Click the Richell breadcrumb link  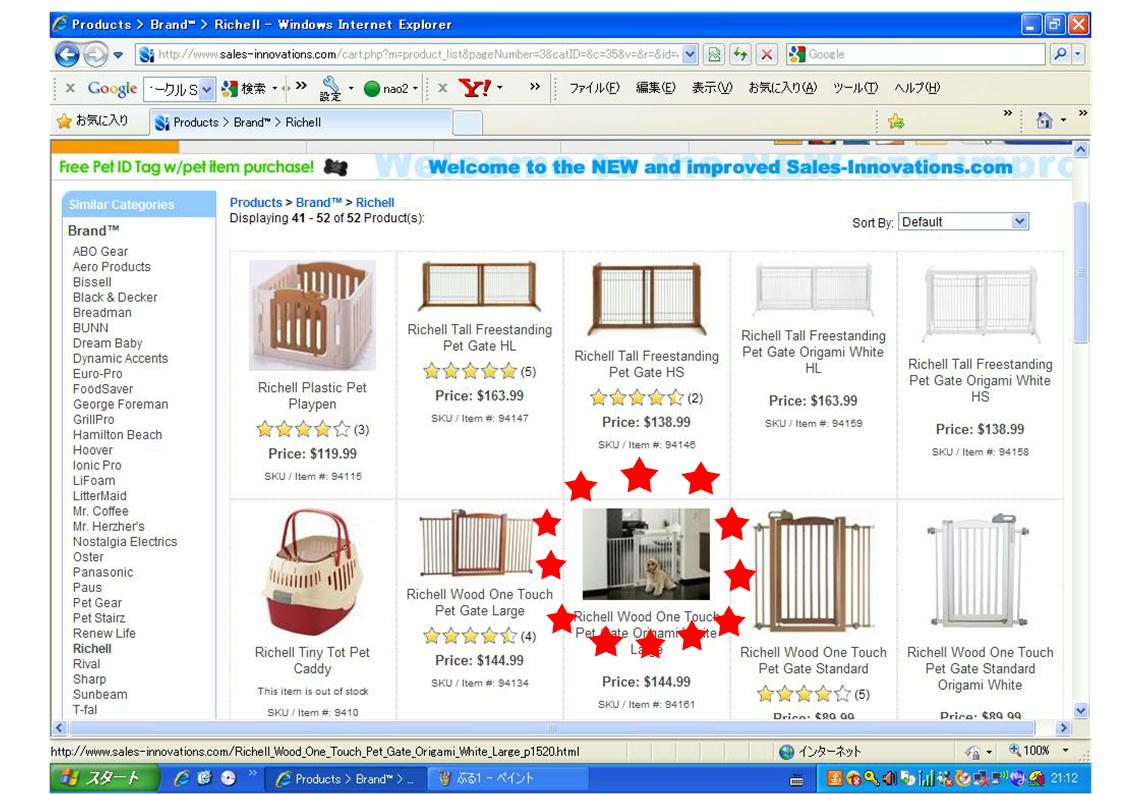point(375,203)
